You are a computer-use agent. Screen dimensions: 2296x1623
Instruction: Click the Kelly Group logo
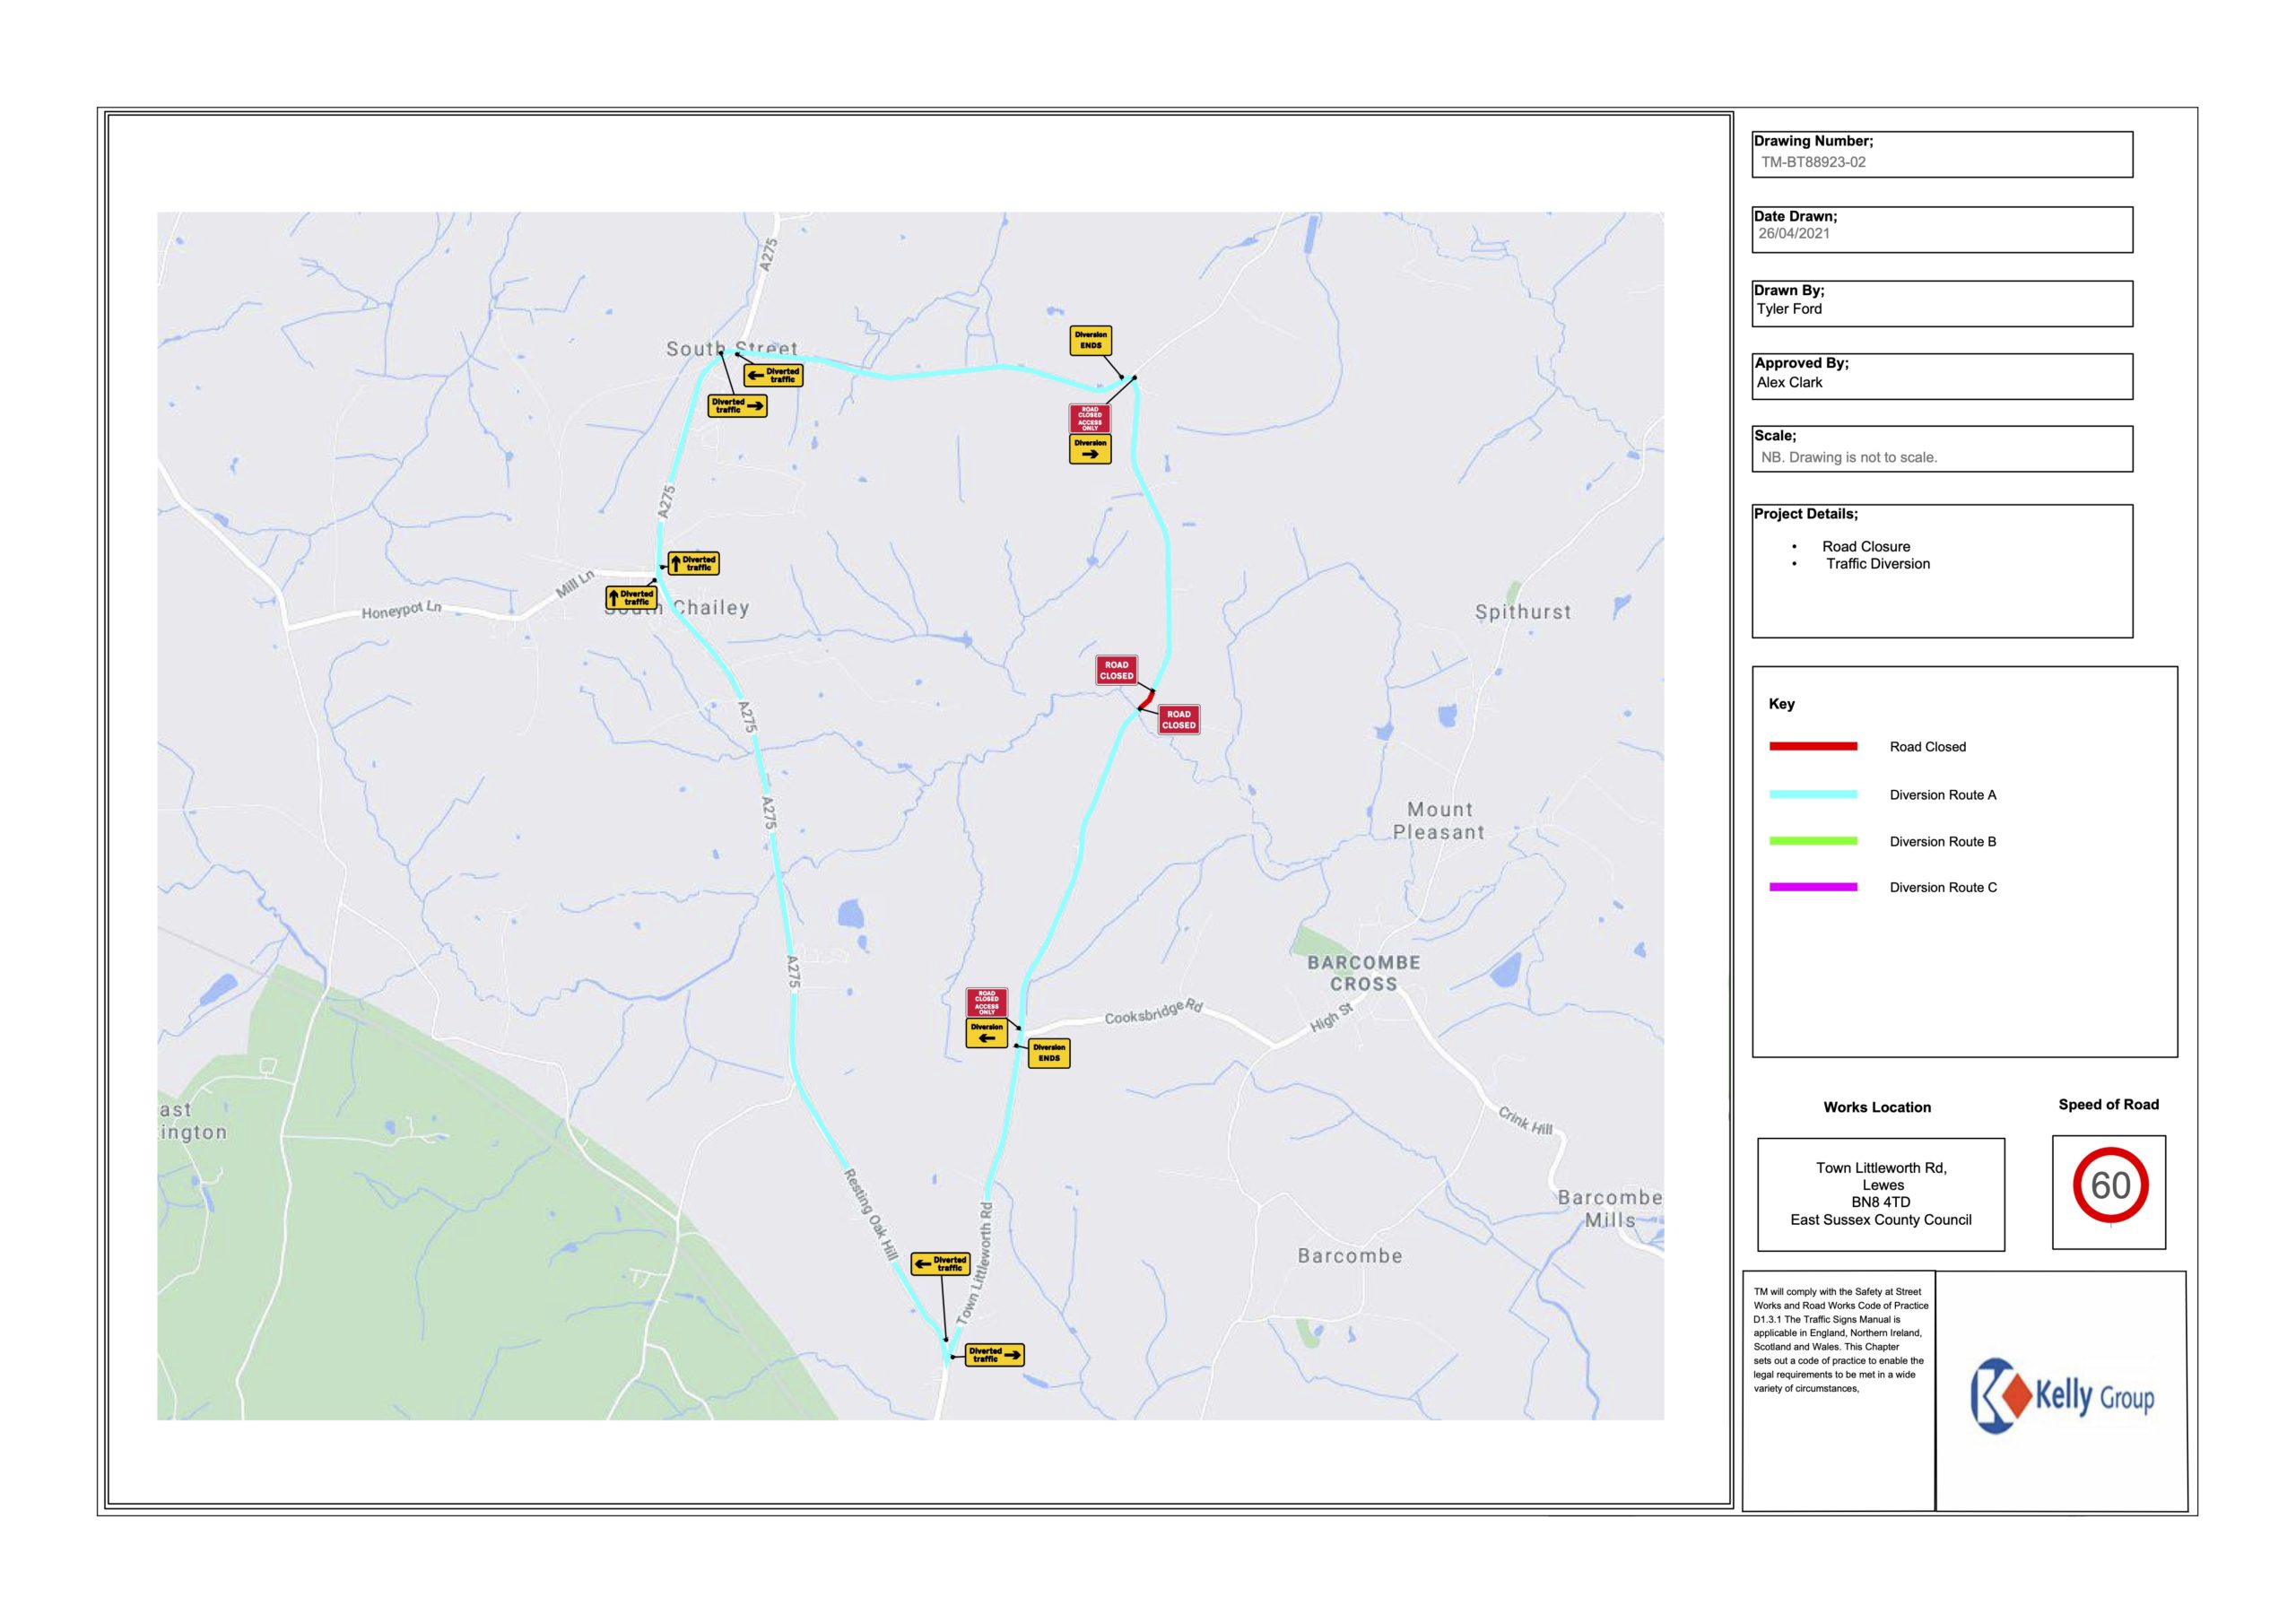[2061, 1395]
